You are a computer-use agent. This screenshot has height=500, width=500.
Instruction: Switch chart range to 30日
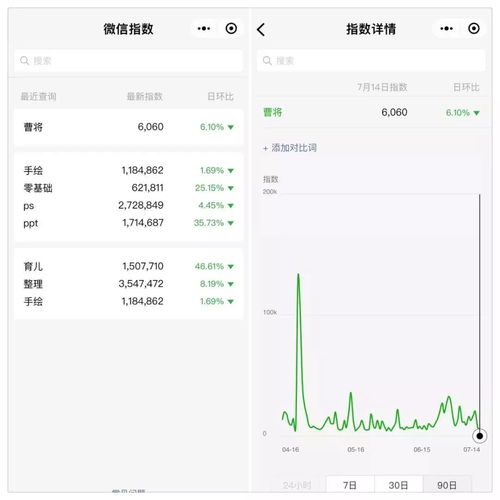pos(398,485)
